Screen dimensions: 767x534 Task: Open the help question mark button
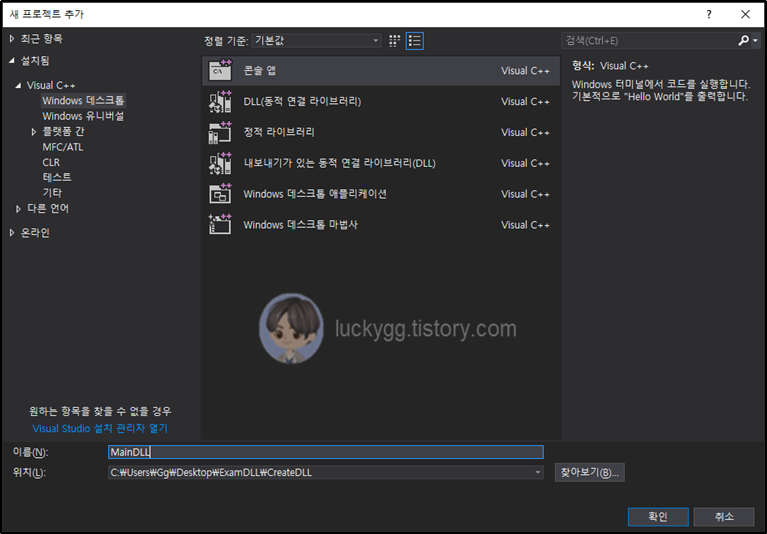coord(709,14)
